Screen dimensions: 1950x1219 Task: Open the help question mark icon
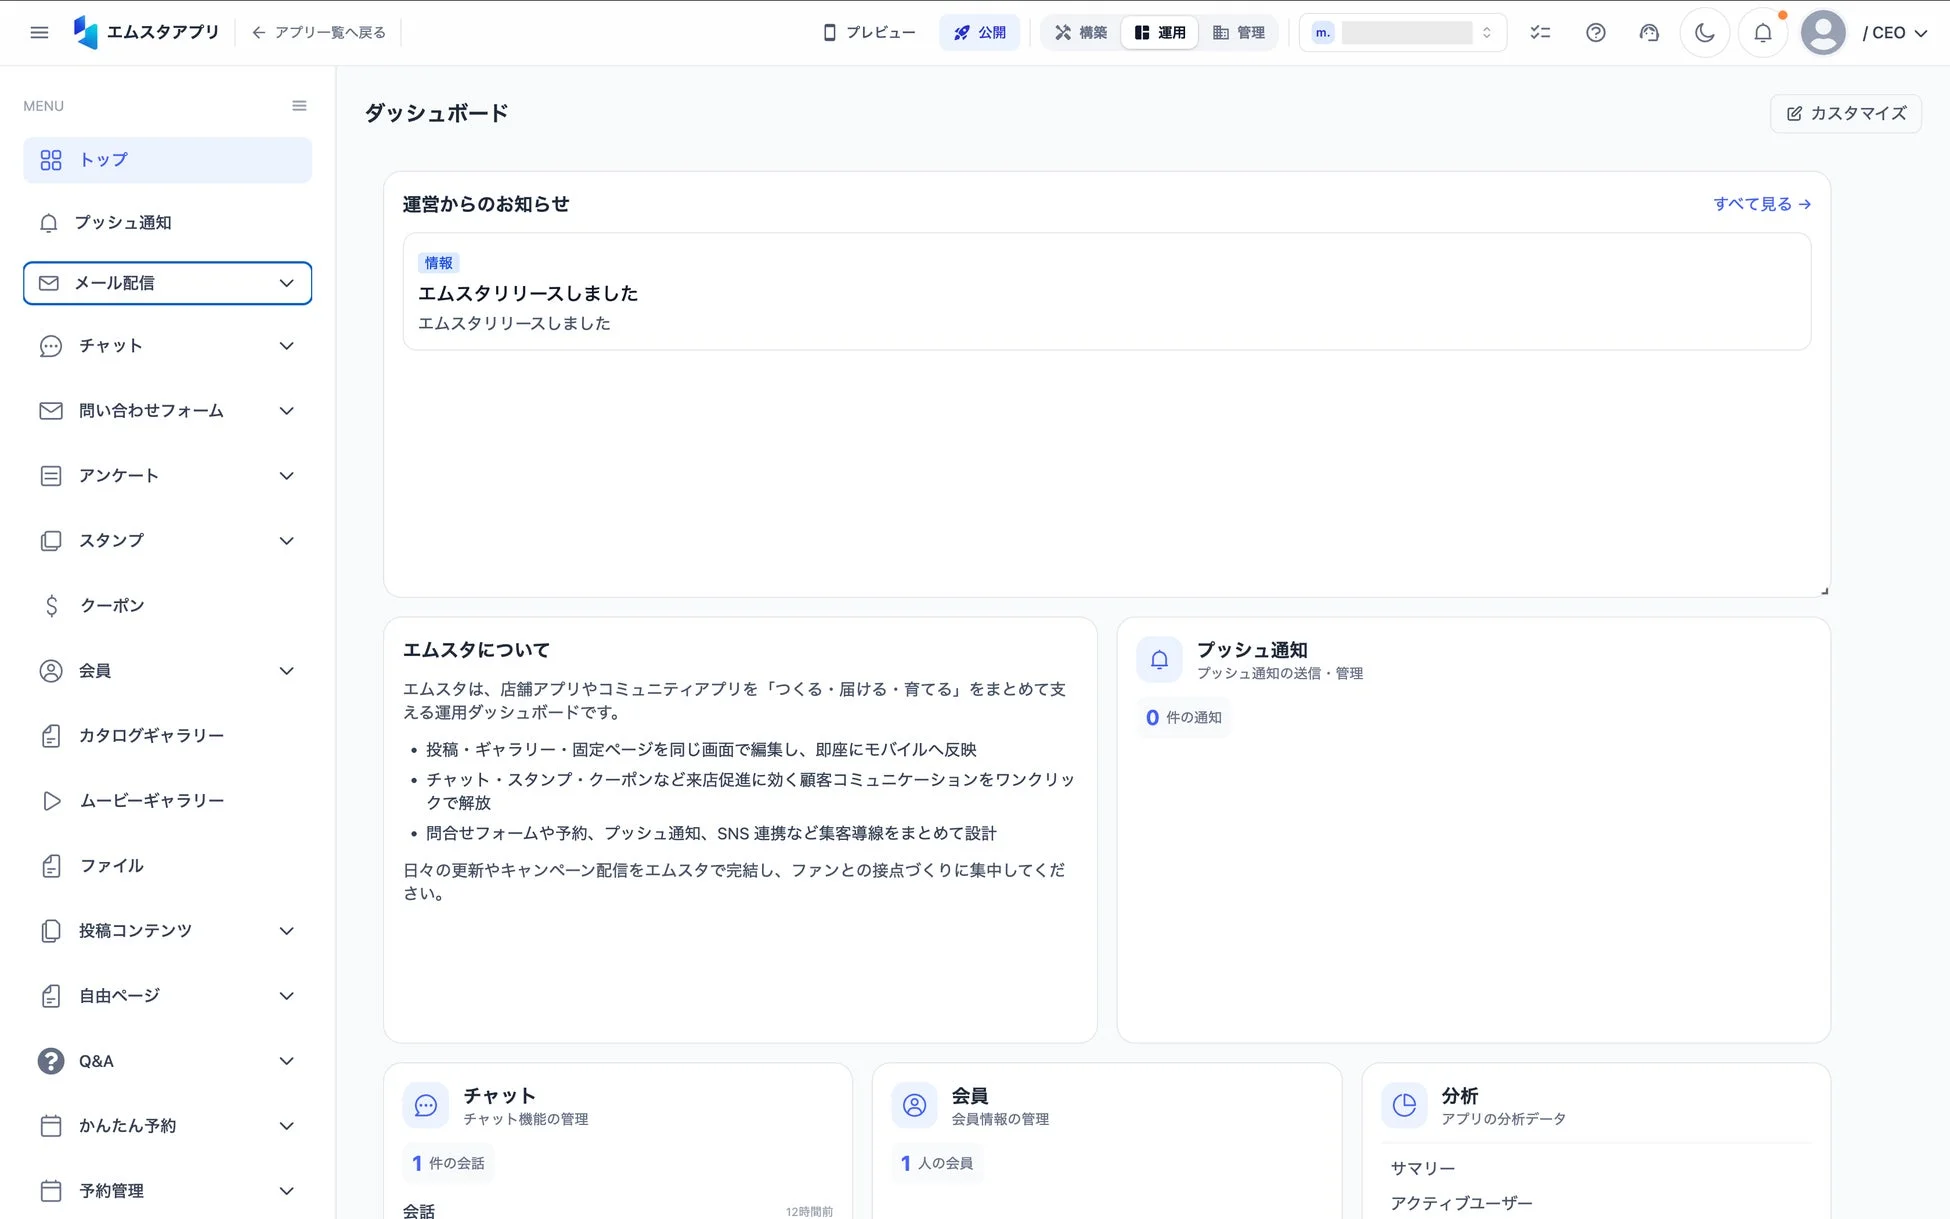[1596, 32]
